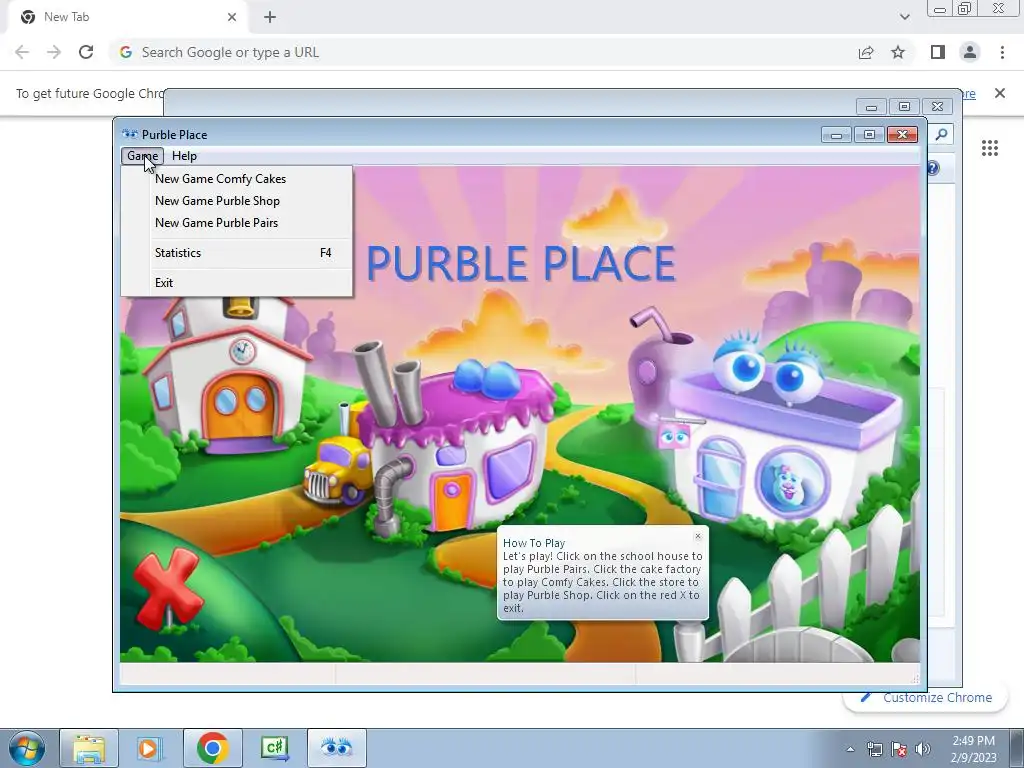Bookmark this tab with the star
This screenshot has height=768, width=1024.
pos(898,52)
